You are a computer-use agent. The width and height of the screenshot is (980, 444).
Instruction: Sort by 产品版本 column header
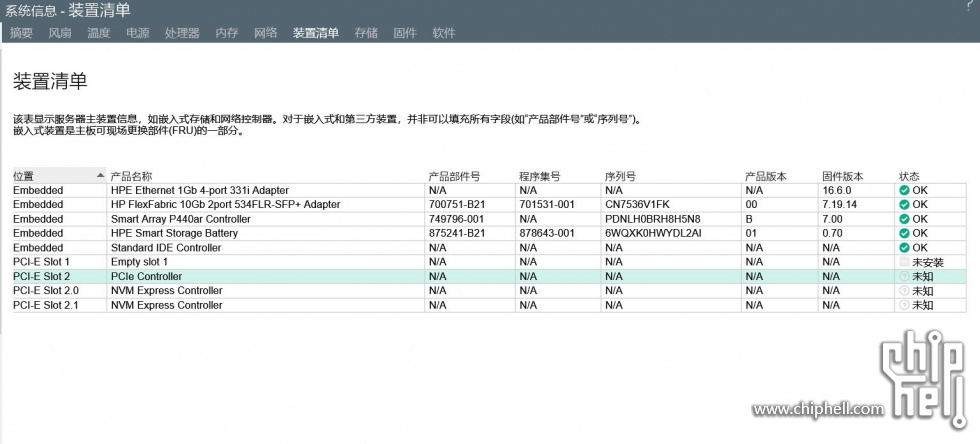766,176
